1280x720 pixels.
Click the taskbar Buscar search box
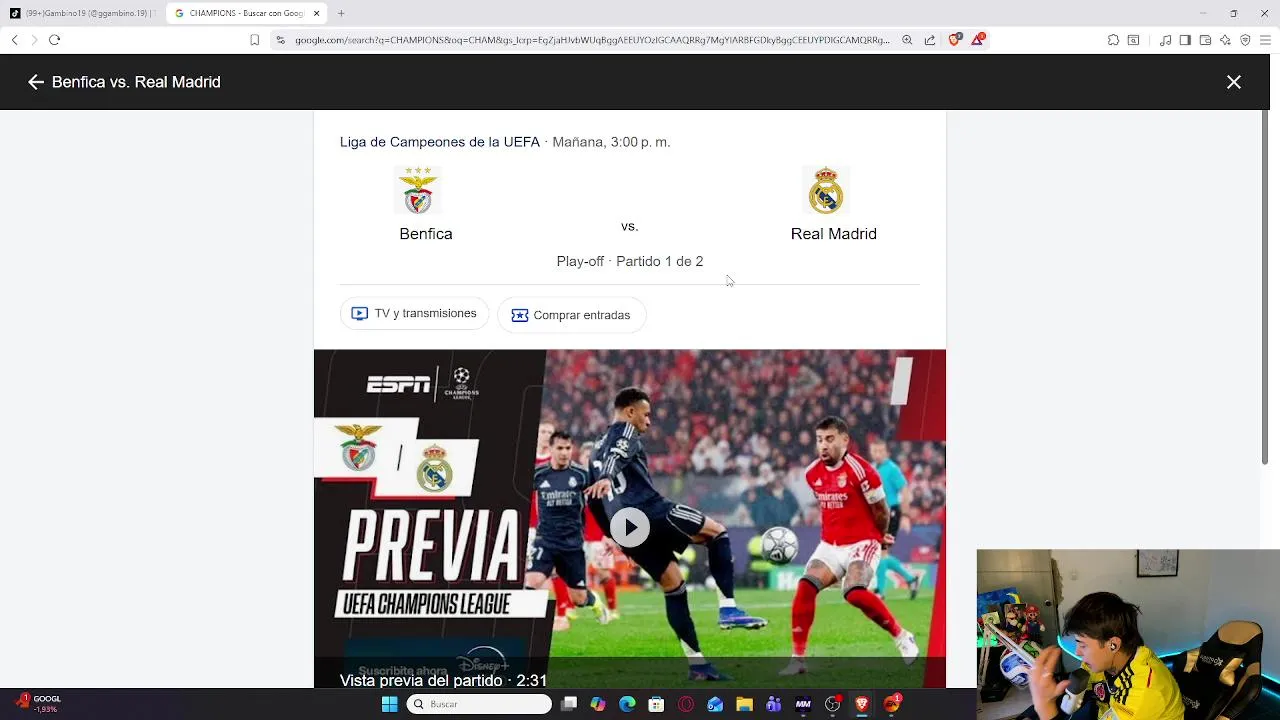pos(479,704)
